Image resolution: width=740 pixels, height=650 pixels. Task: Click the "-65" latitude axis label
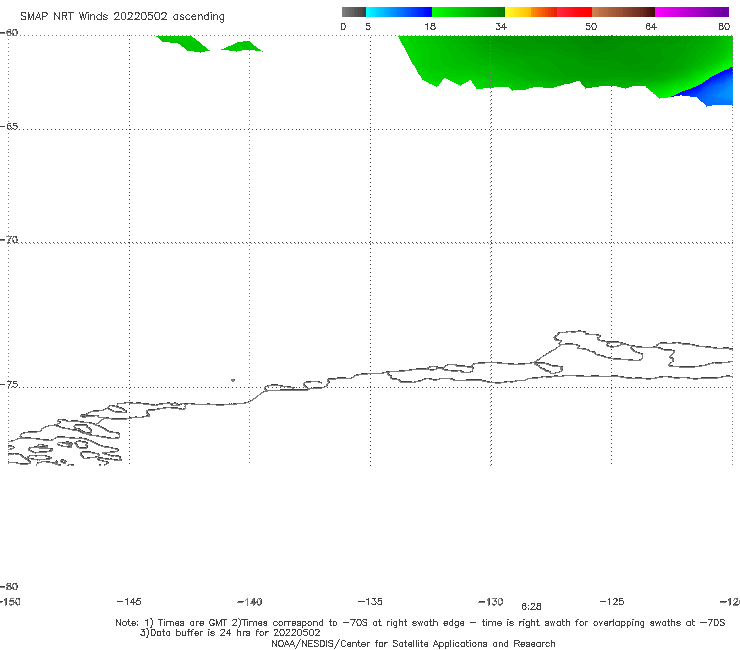click(x=9, y=126)
